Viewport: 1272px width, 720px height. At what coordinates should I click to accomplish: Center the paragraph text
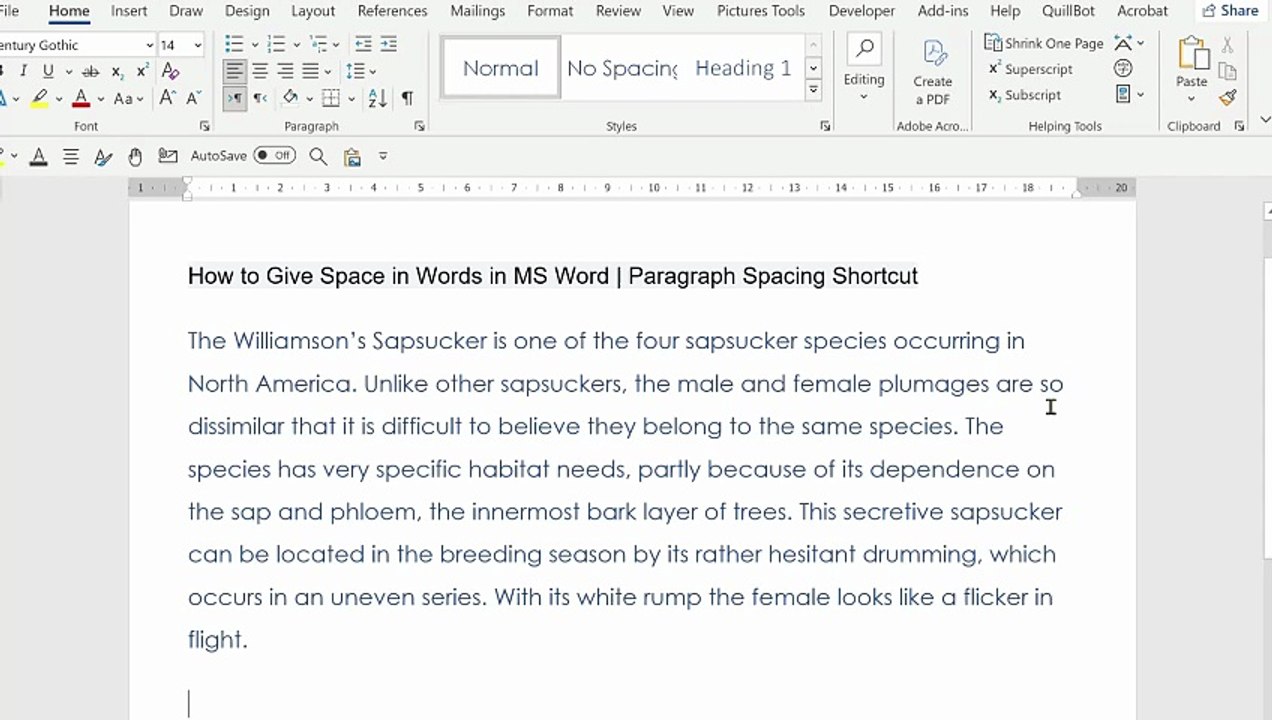point(260,71)
